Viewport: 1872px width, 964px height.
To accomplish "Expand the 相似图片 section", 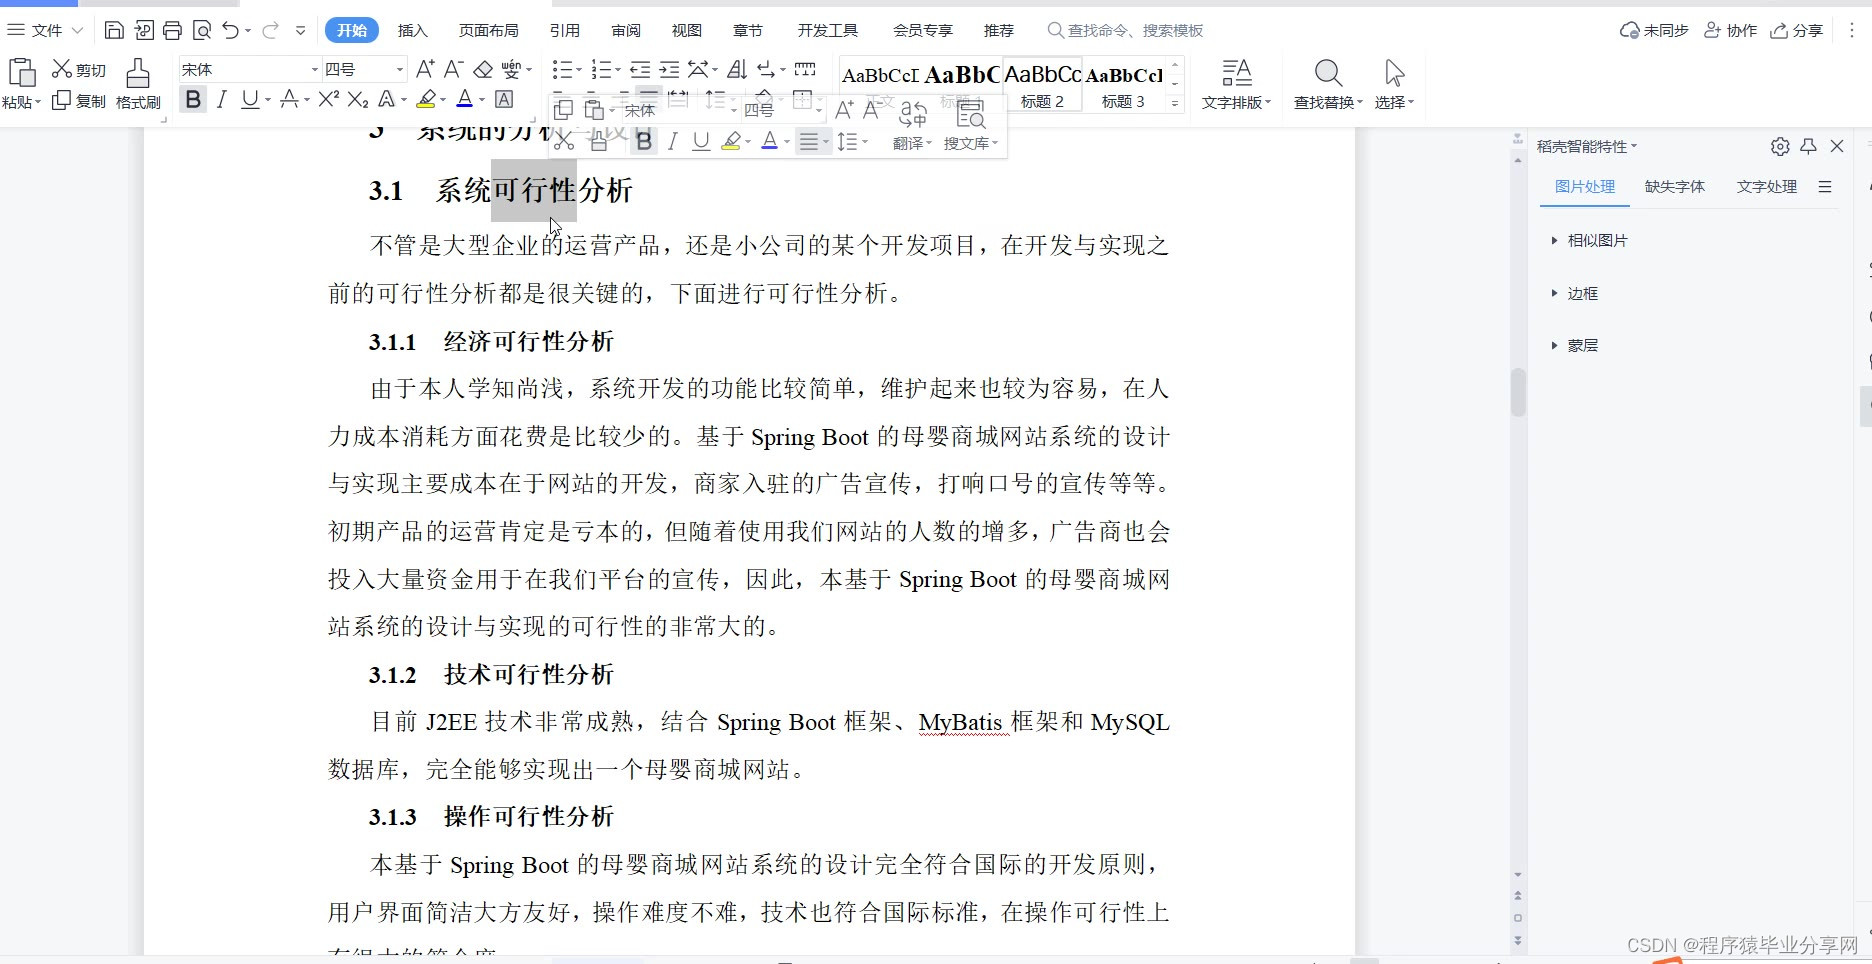I will (x=1589, y=240).
